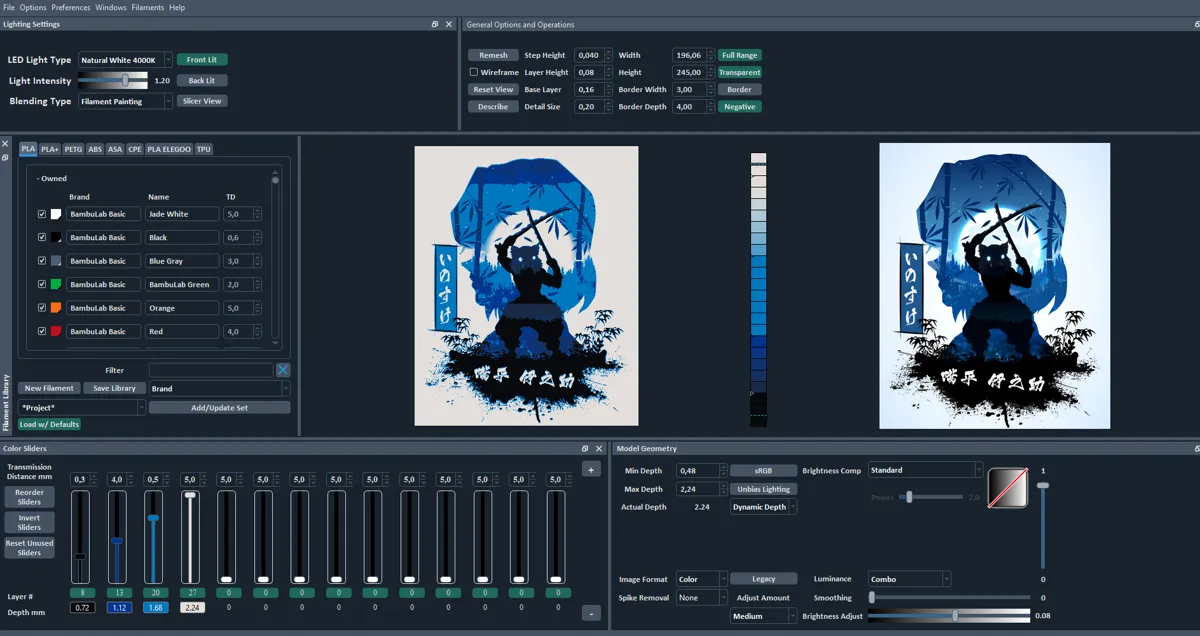Viewport: 1200px width, 636px height.
Task: Click the Brightness Adjust slider
Action: [x=949, y=616]
